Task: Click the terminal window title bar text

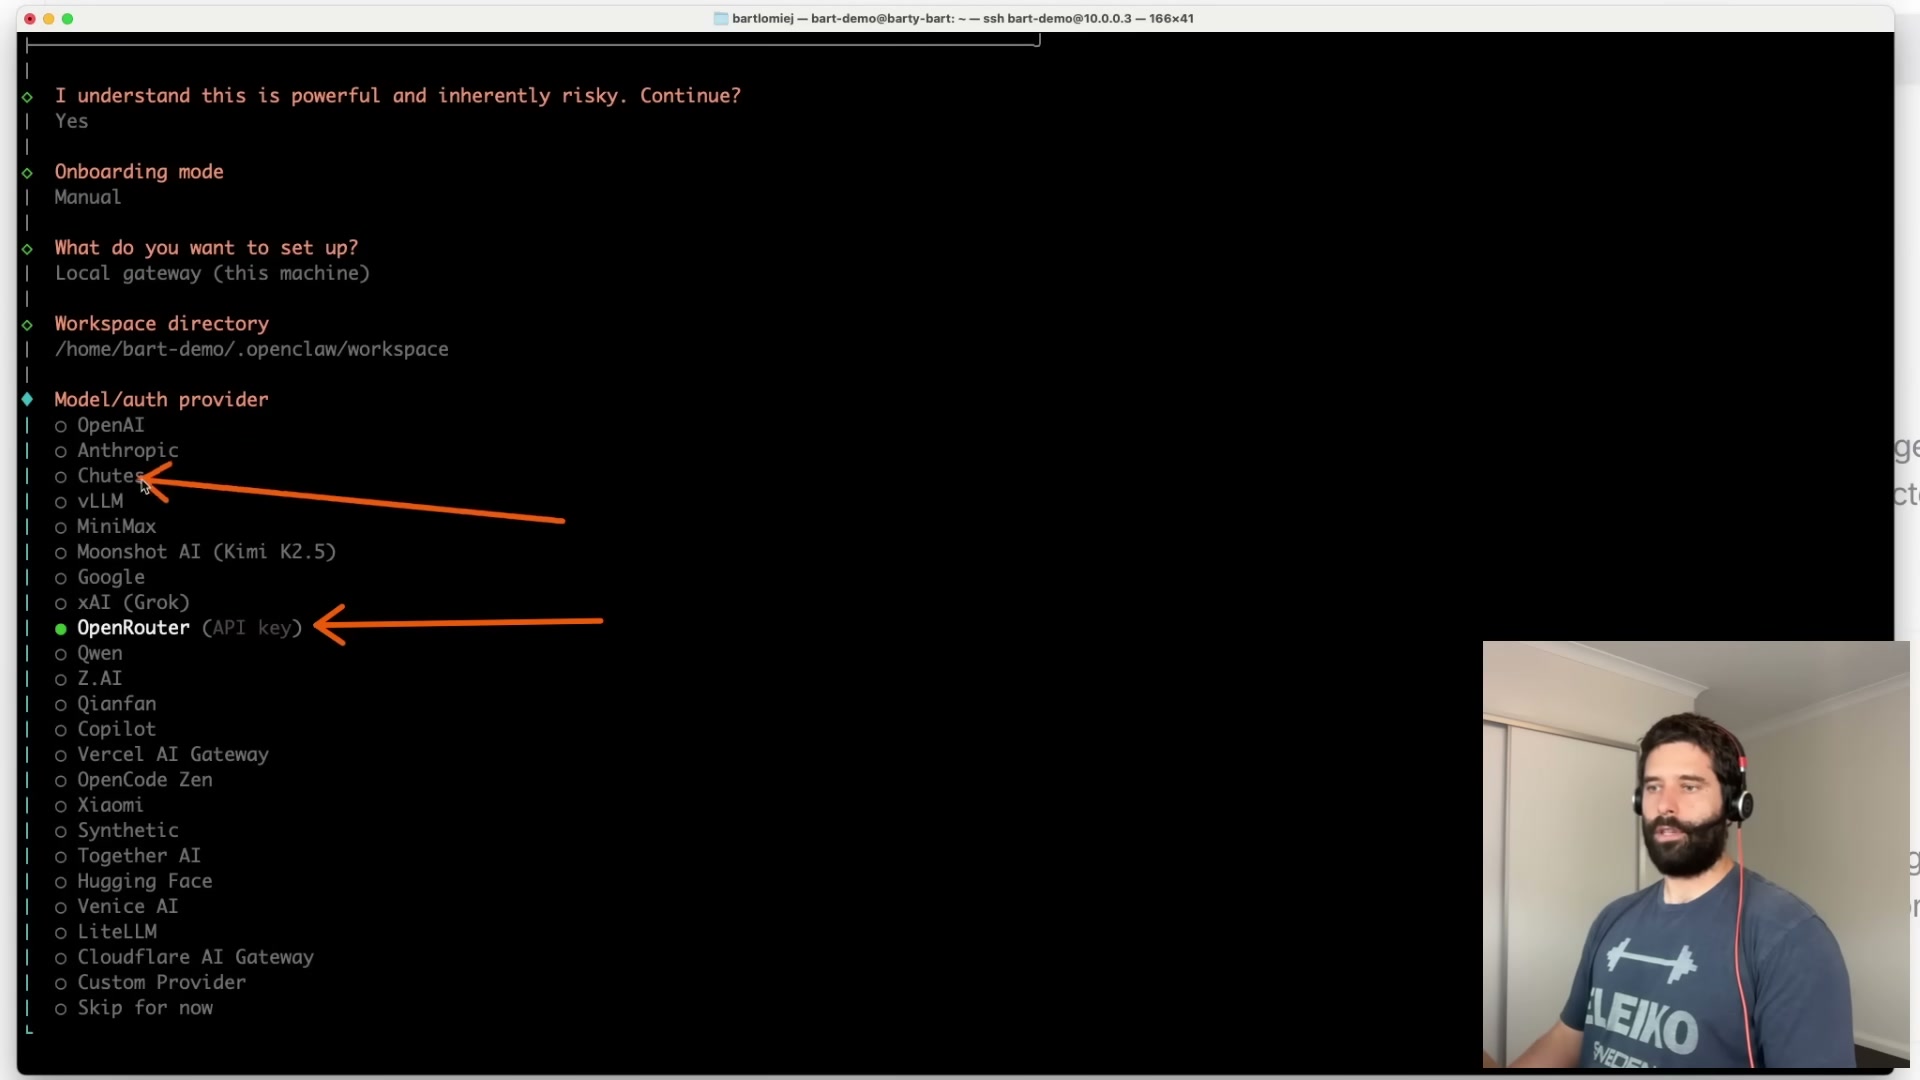Action: point(962,18)
